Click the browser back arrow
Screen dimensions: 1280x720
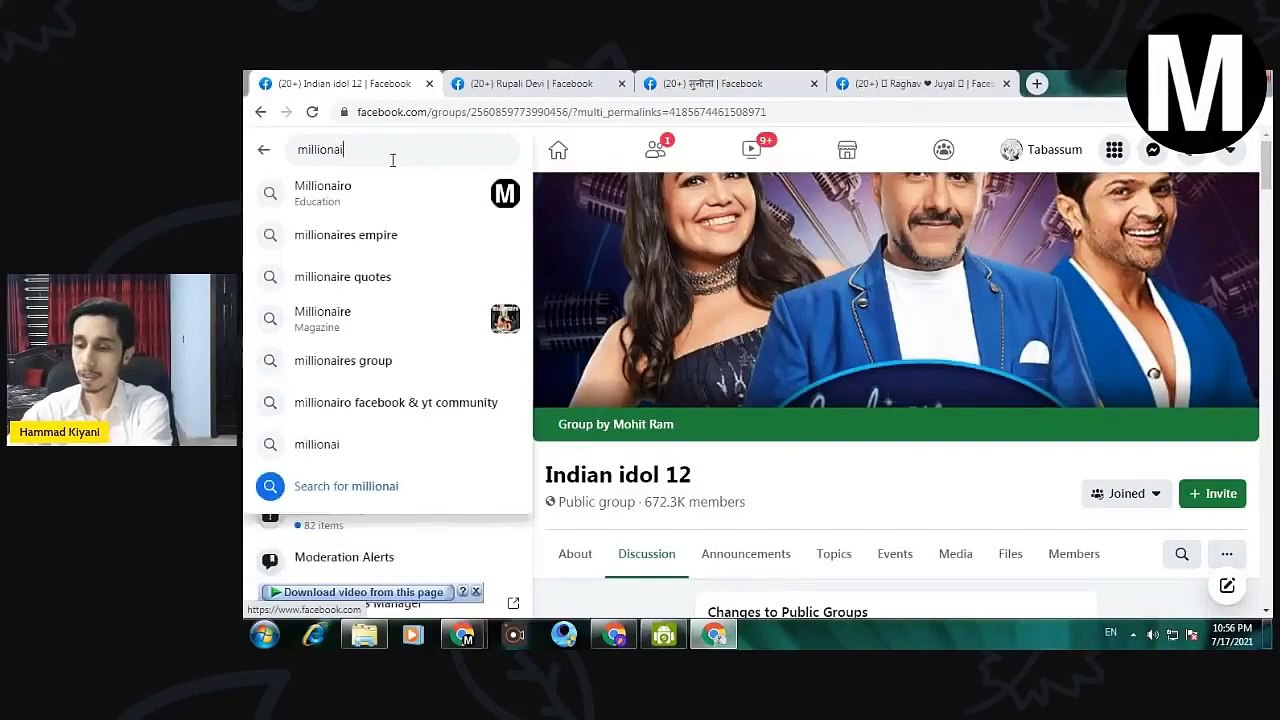pos(261,112)
